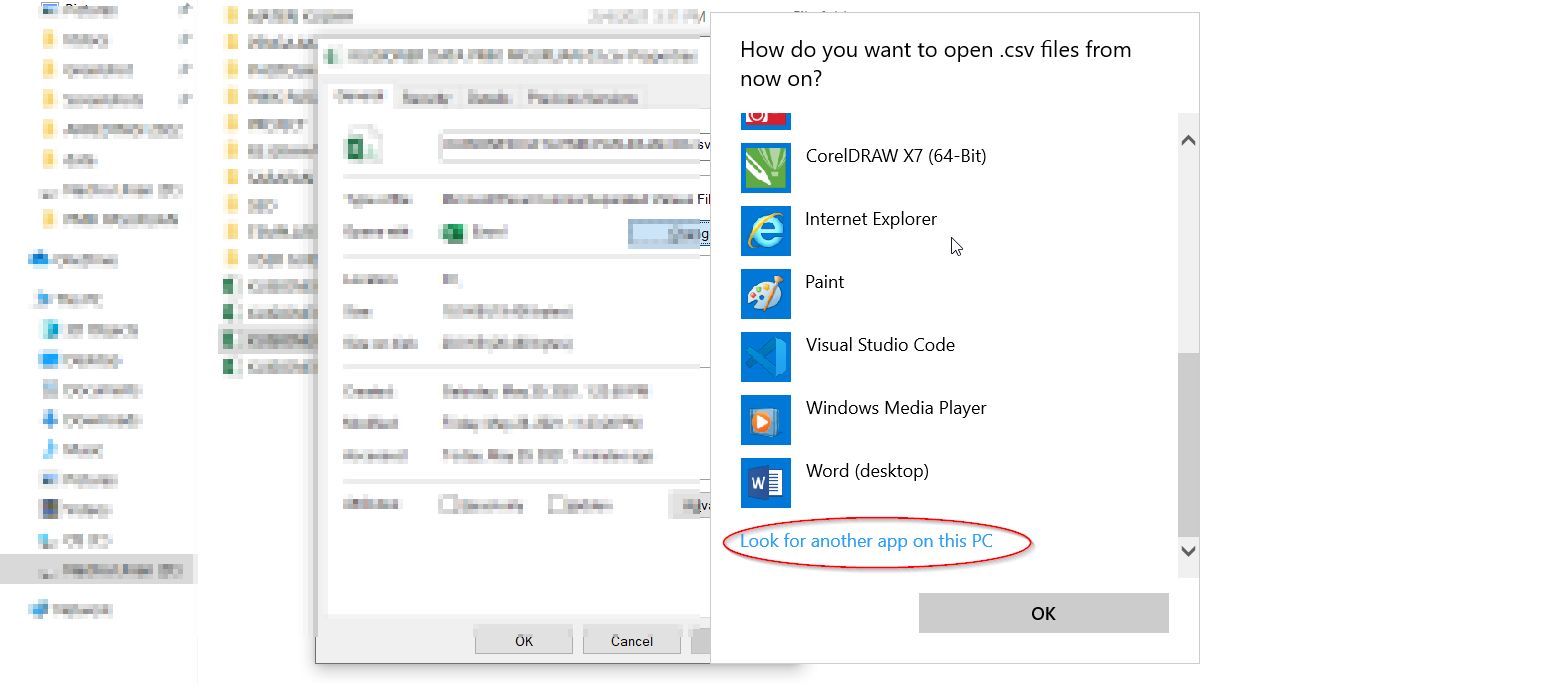Image resolution: width=1568 pixels, height=684 pixels.
Task: Toggle the Hidden attribute checkbox
Action: point(558,505)
